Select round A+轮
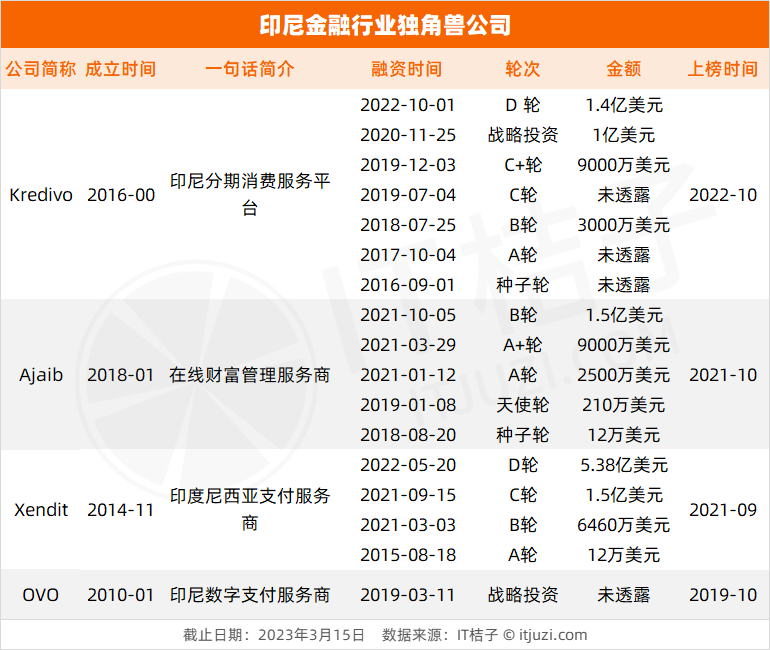770x650 pixels. pos(523,345)
